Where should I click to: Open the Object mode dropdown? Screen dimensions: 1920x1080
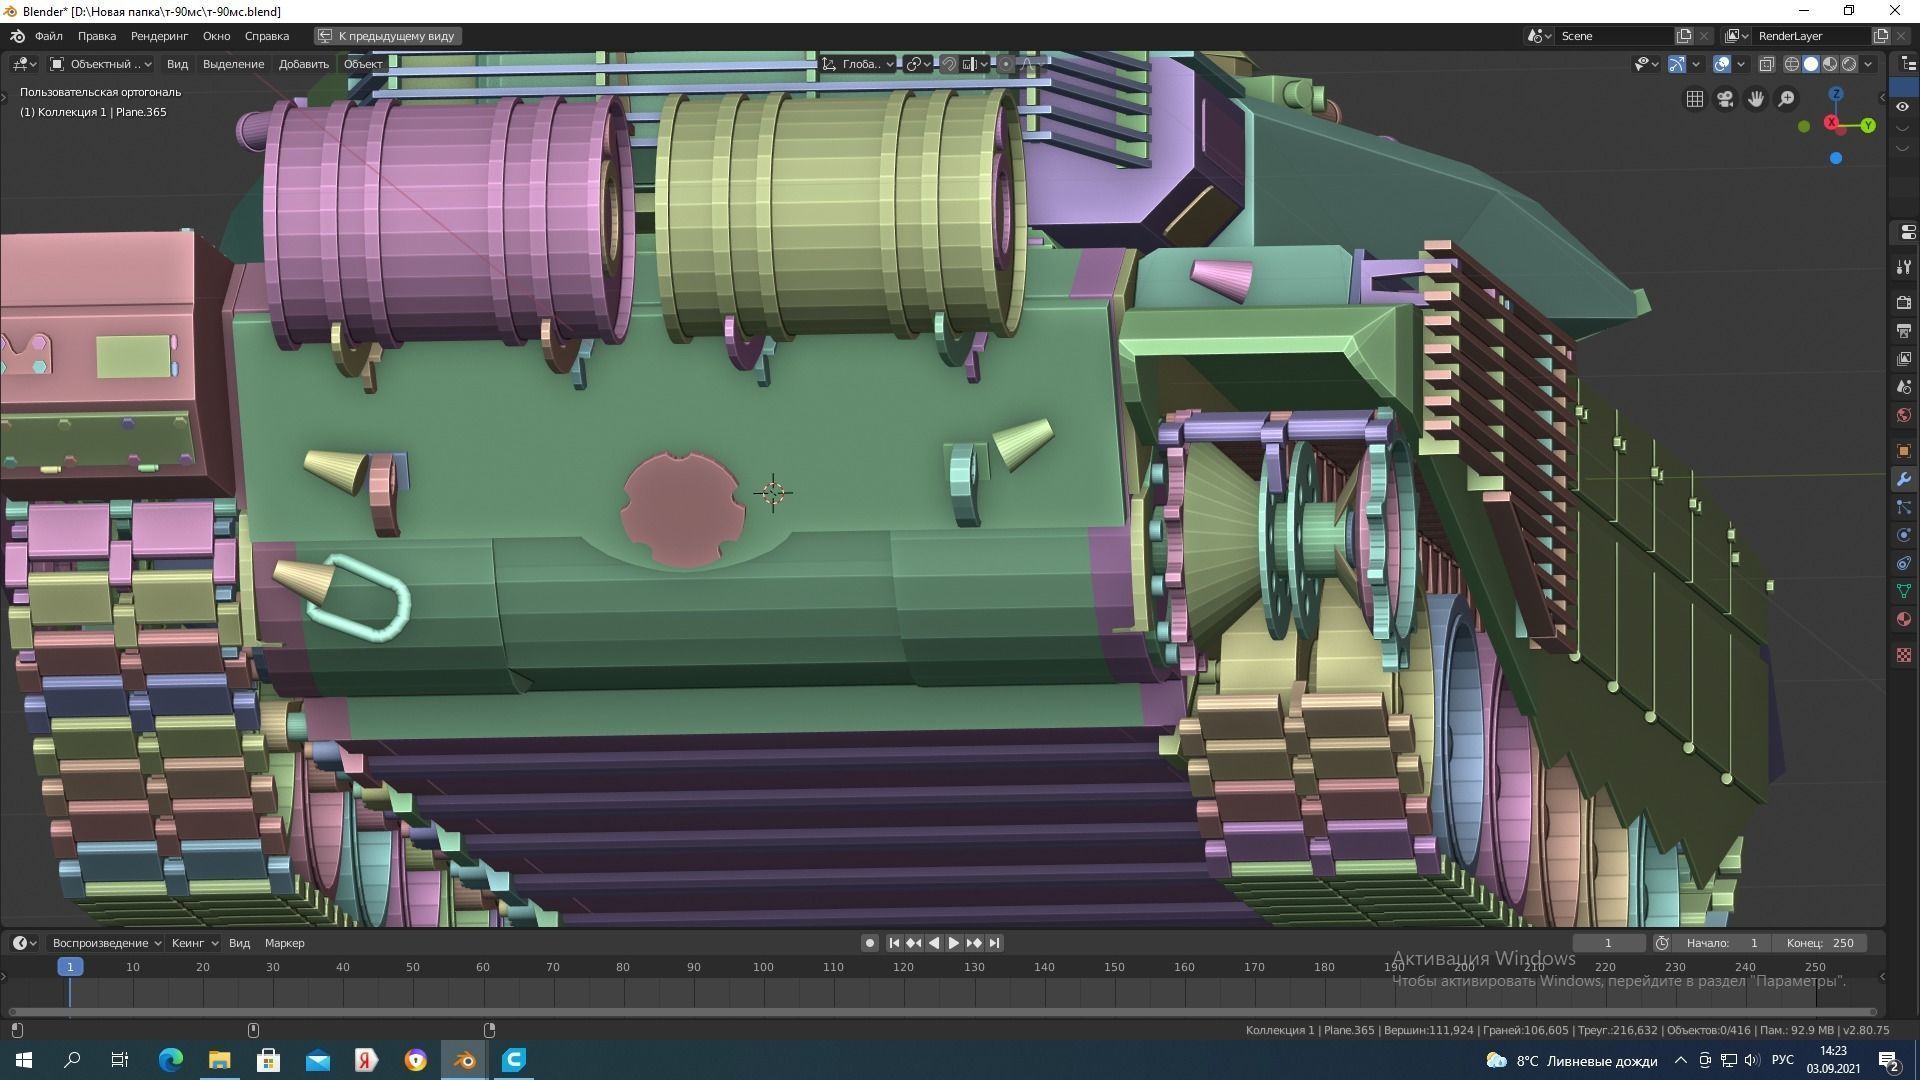101,64
